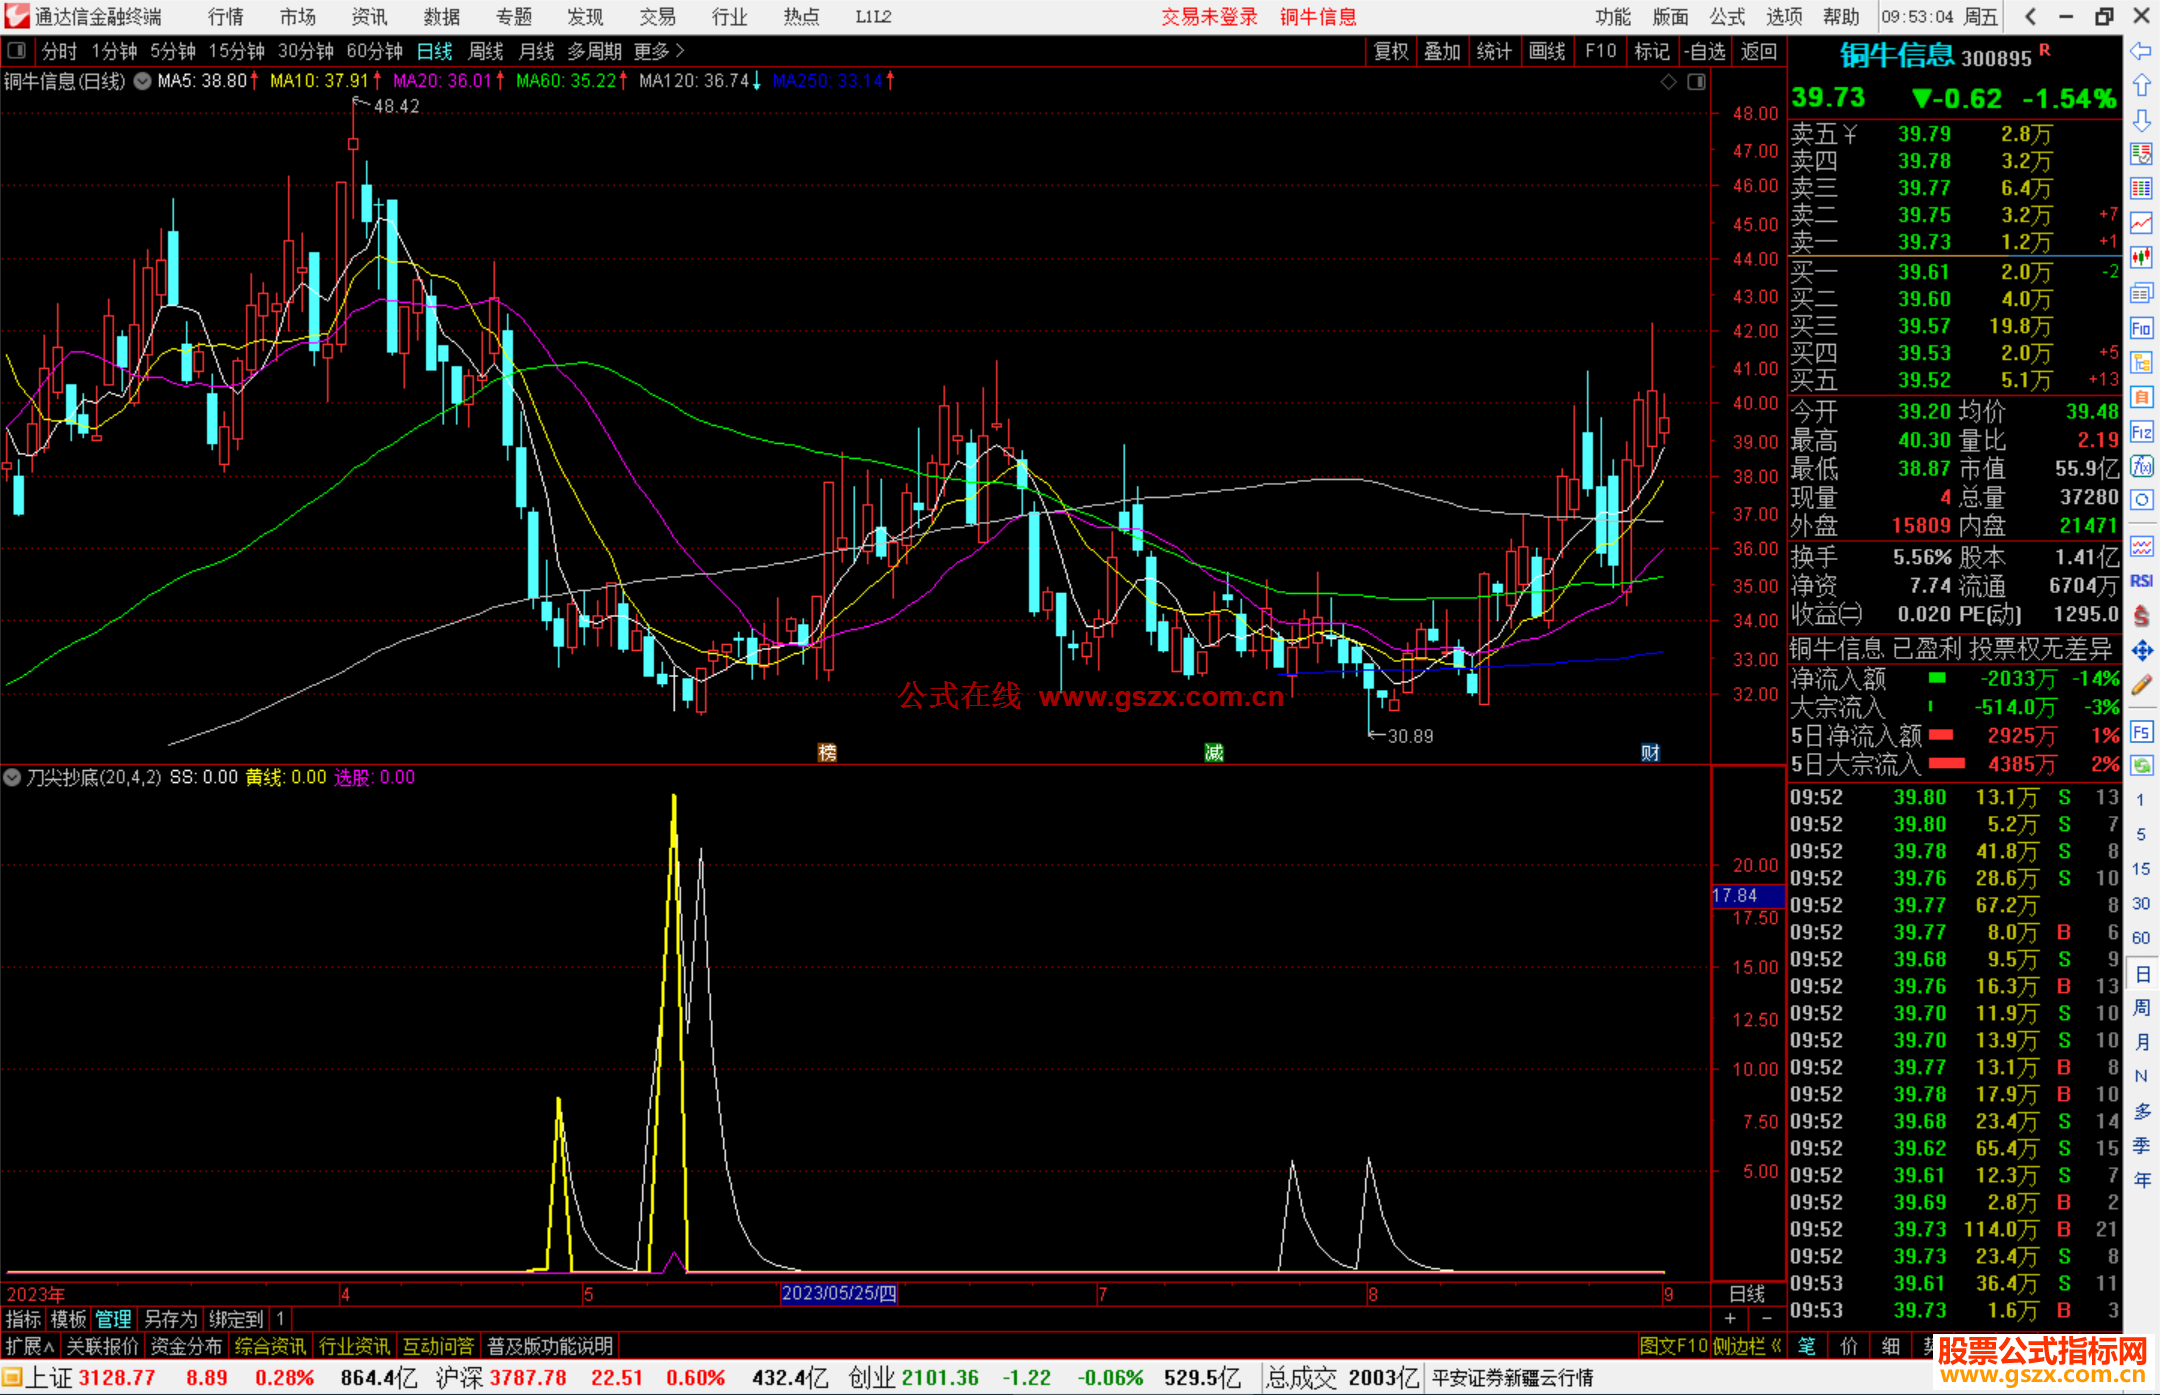Click the RSI indicator sidebar icon
Image resolution: width=2160 pixels, height=1395 pixels.
[x=2141, y=581]
